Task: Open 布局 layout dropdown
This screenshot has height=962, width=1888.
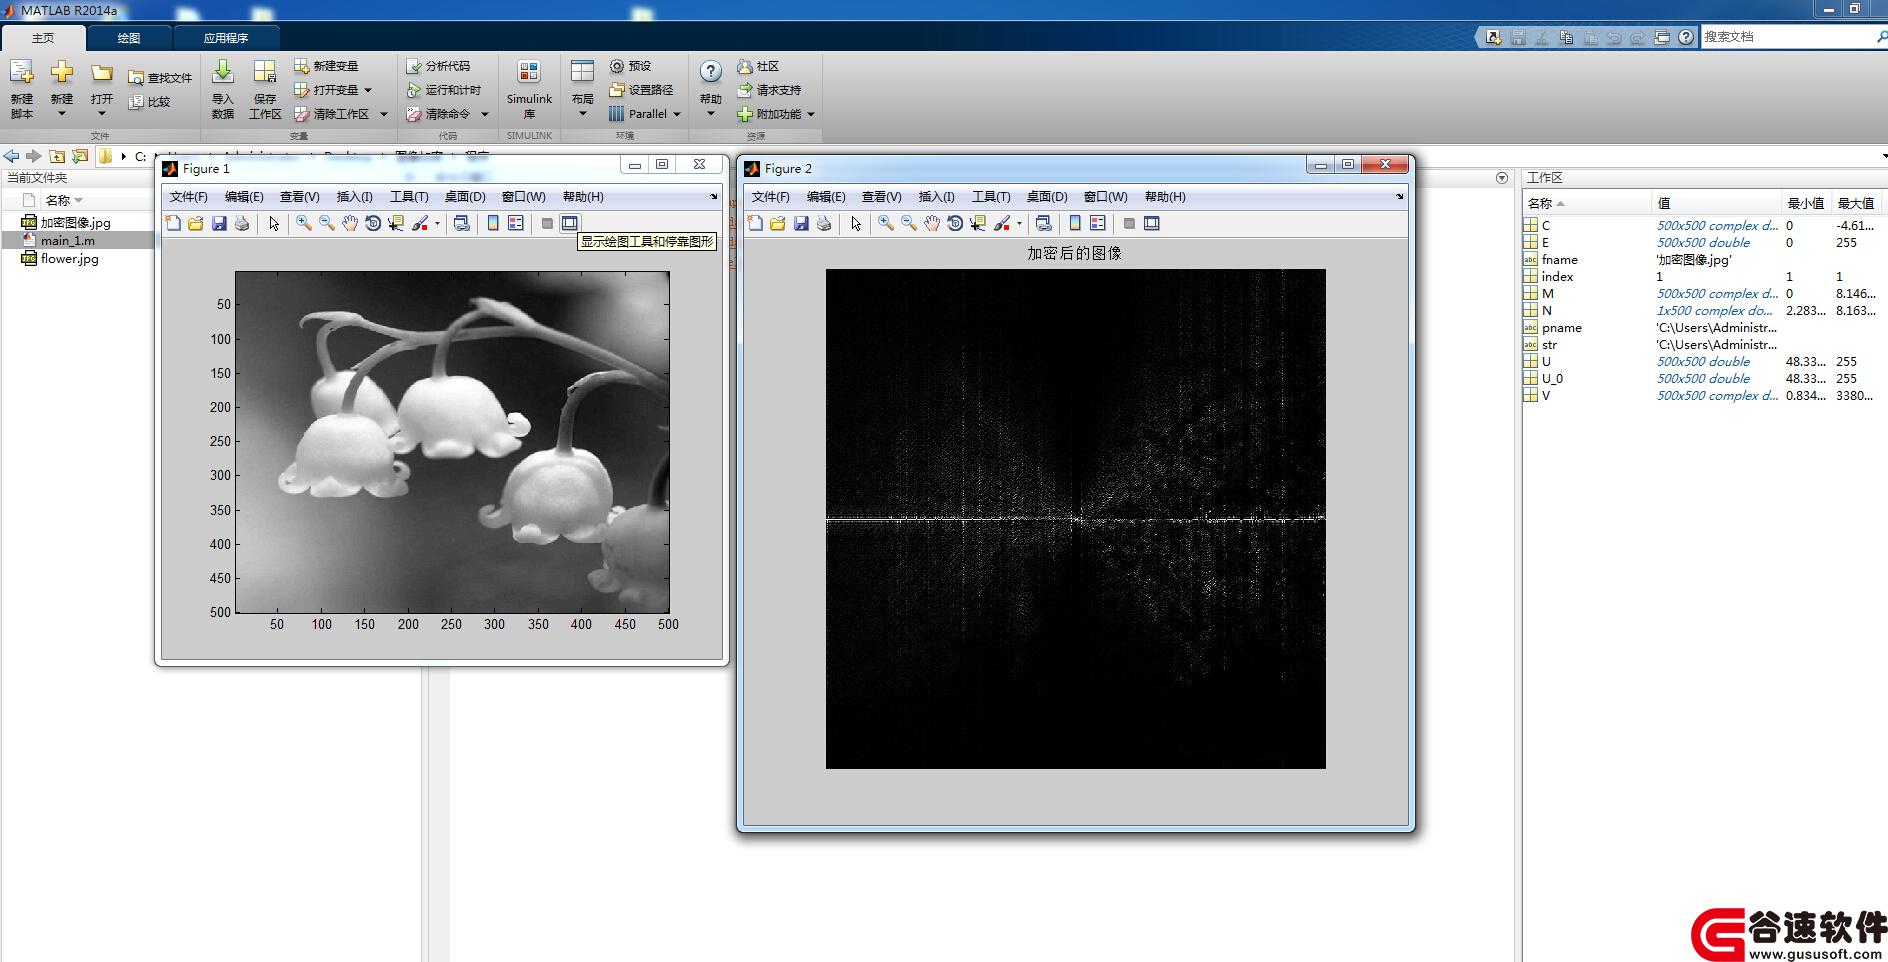Action: [583, 89]
